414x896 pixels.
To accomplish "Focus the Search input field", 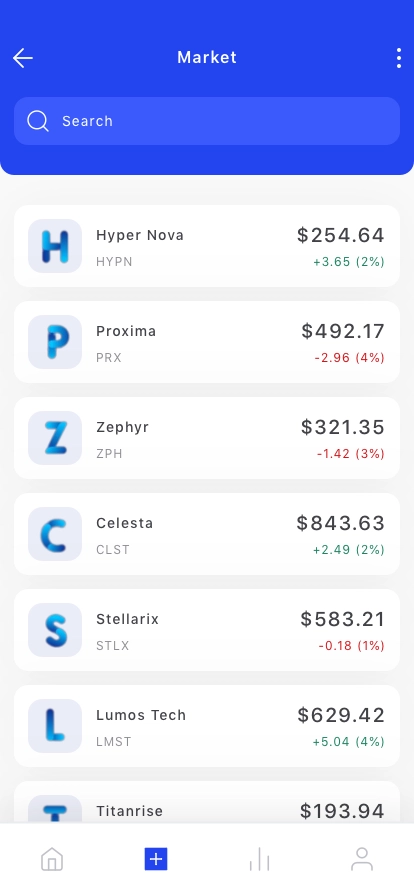I will tap(207, 121).
